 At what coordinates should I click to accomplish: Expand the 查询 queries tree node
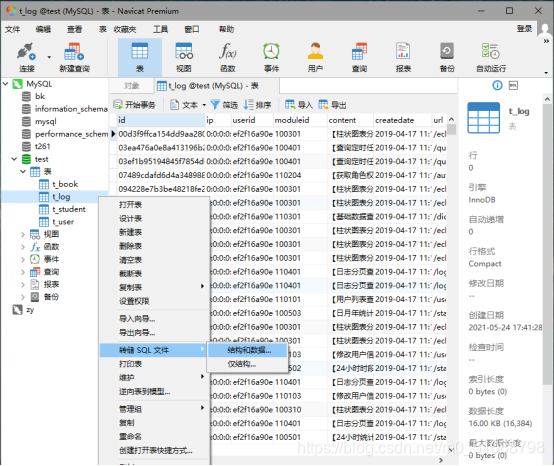click(23, 272)
